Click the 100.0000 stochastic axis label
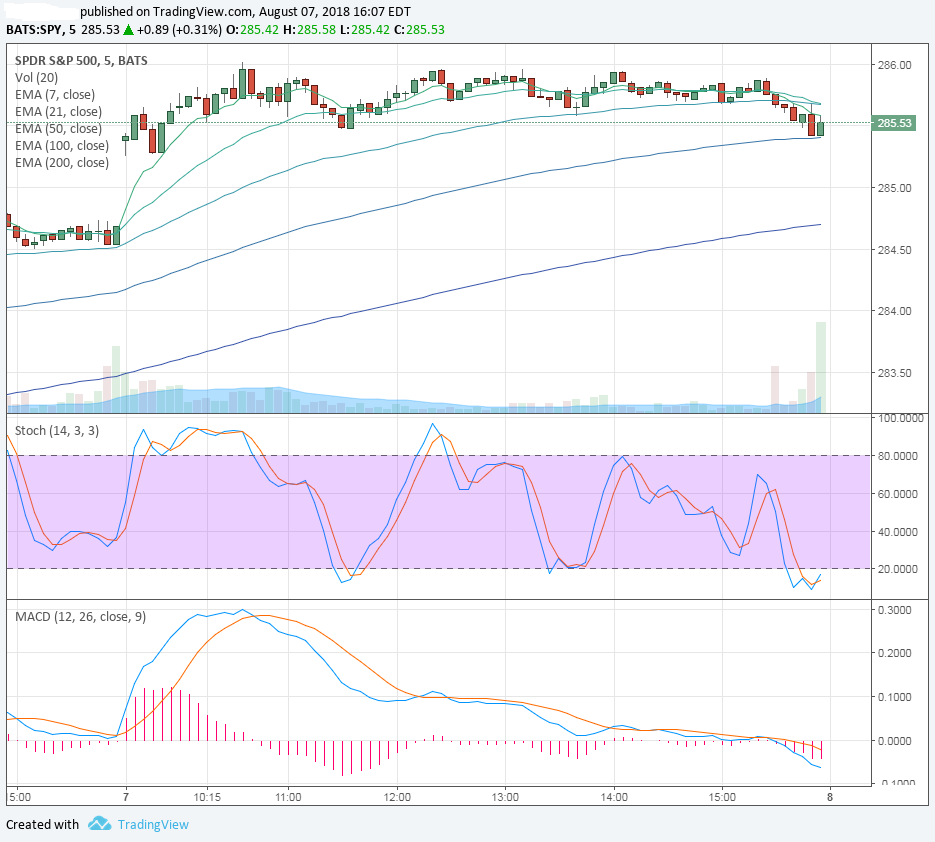The image size is (935, 842). pos(900,419)
